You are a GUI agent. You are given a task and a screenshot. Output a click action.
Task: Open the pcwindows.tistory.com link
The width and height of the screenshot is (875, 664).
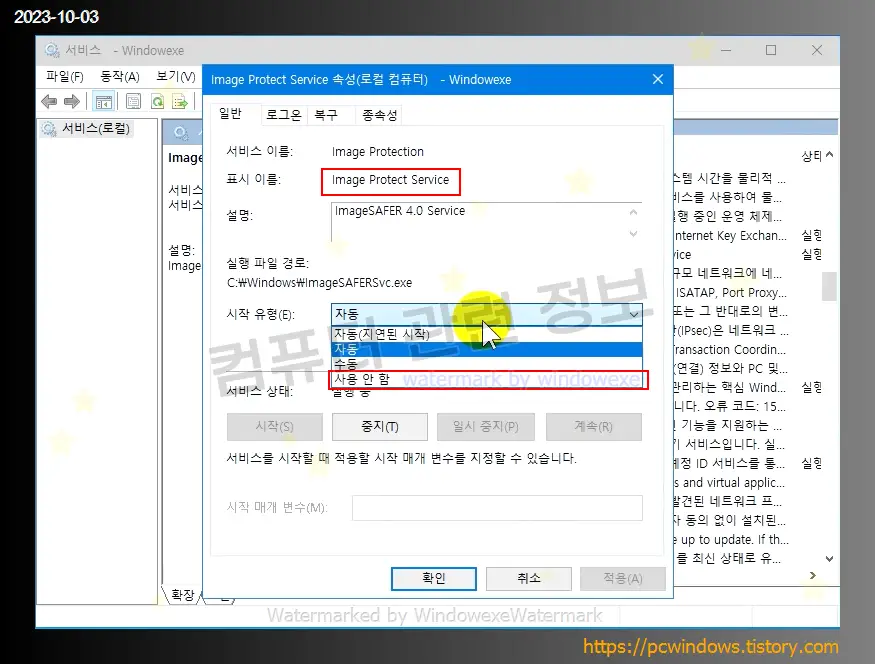(x=710, y=647)
